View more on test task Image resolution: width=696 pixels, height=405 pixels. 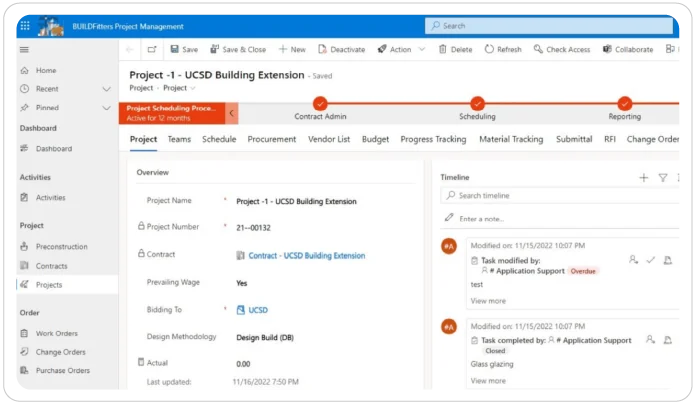[488, 301]
